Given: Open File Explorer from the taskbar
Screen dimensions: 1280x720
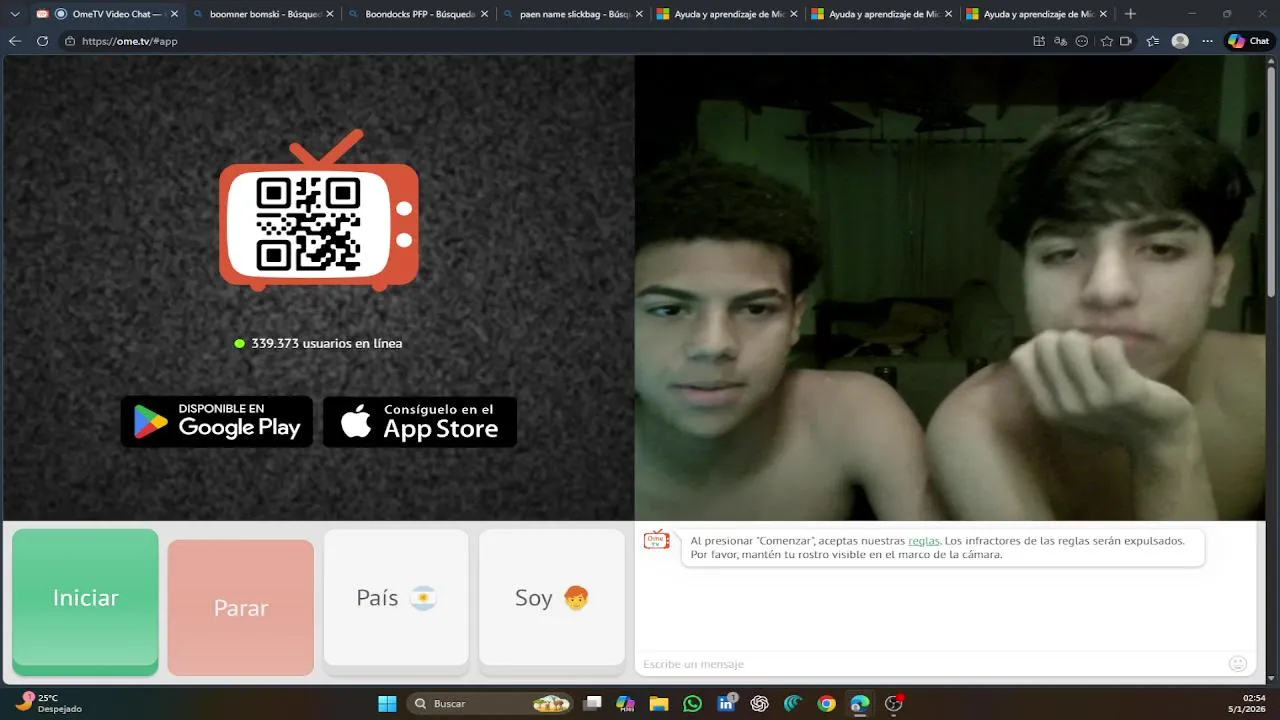Looking at the screenshot, I should click(659, 704).
